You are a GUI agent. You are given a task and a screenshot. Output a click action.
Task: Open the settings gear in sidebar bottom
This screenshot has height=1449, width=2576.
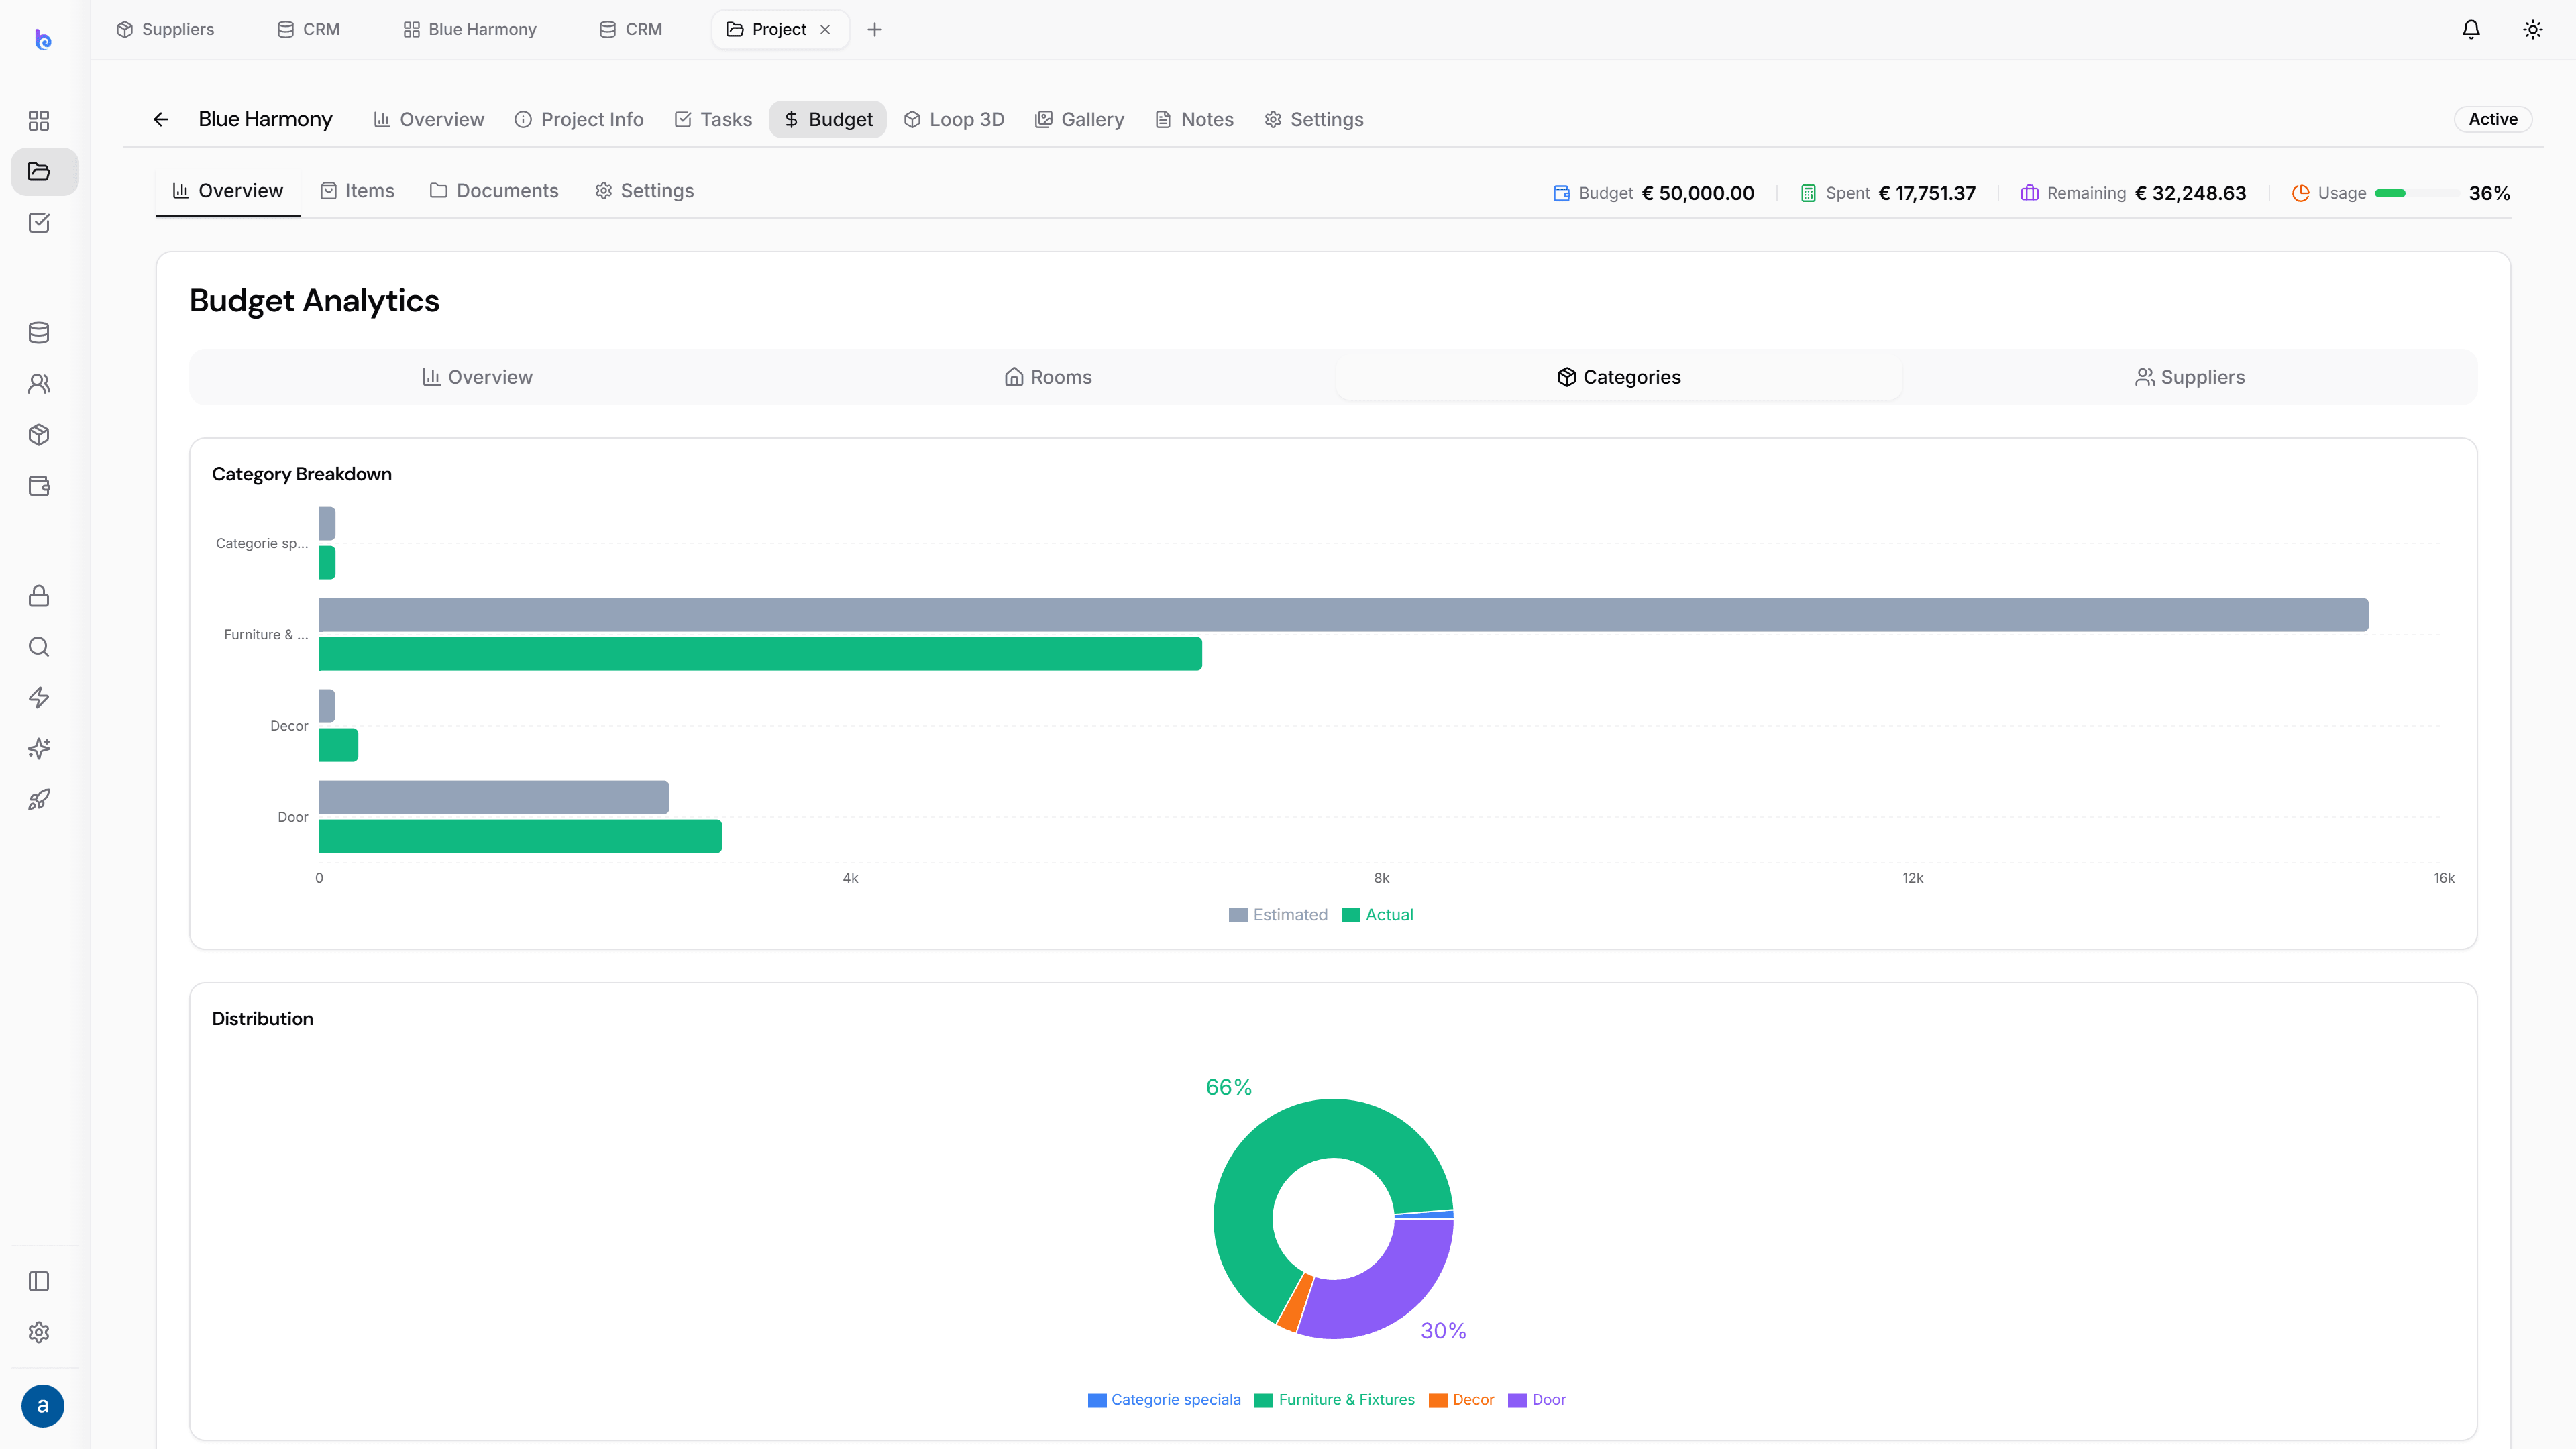pos(39,1333)
